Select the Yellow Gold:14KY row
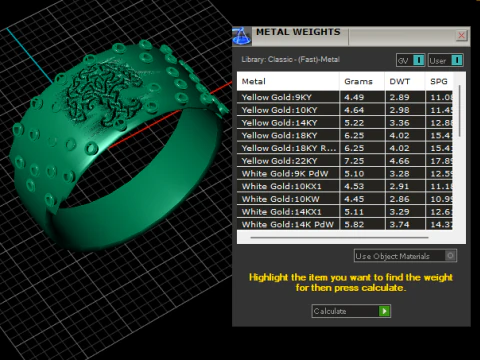 pos(345,123)
